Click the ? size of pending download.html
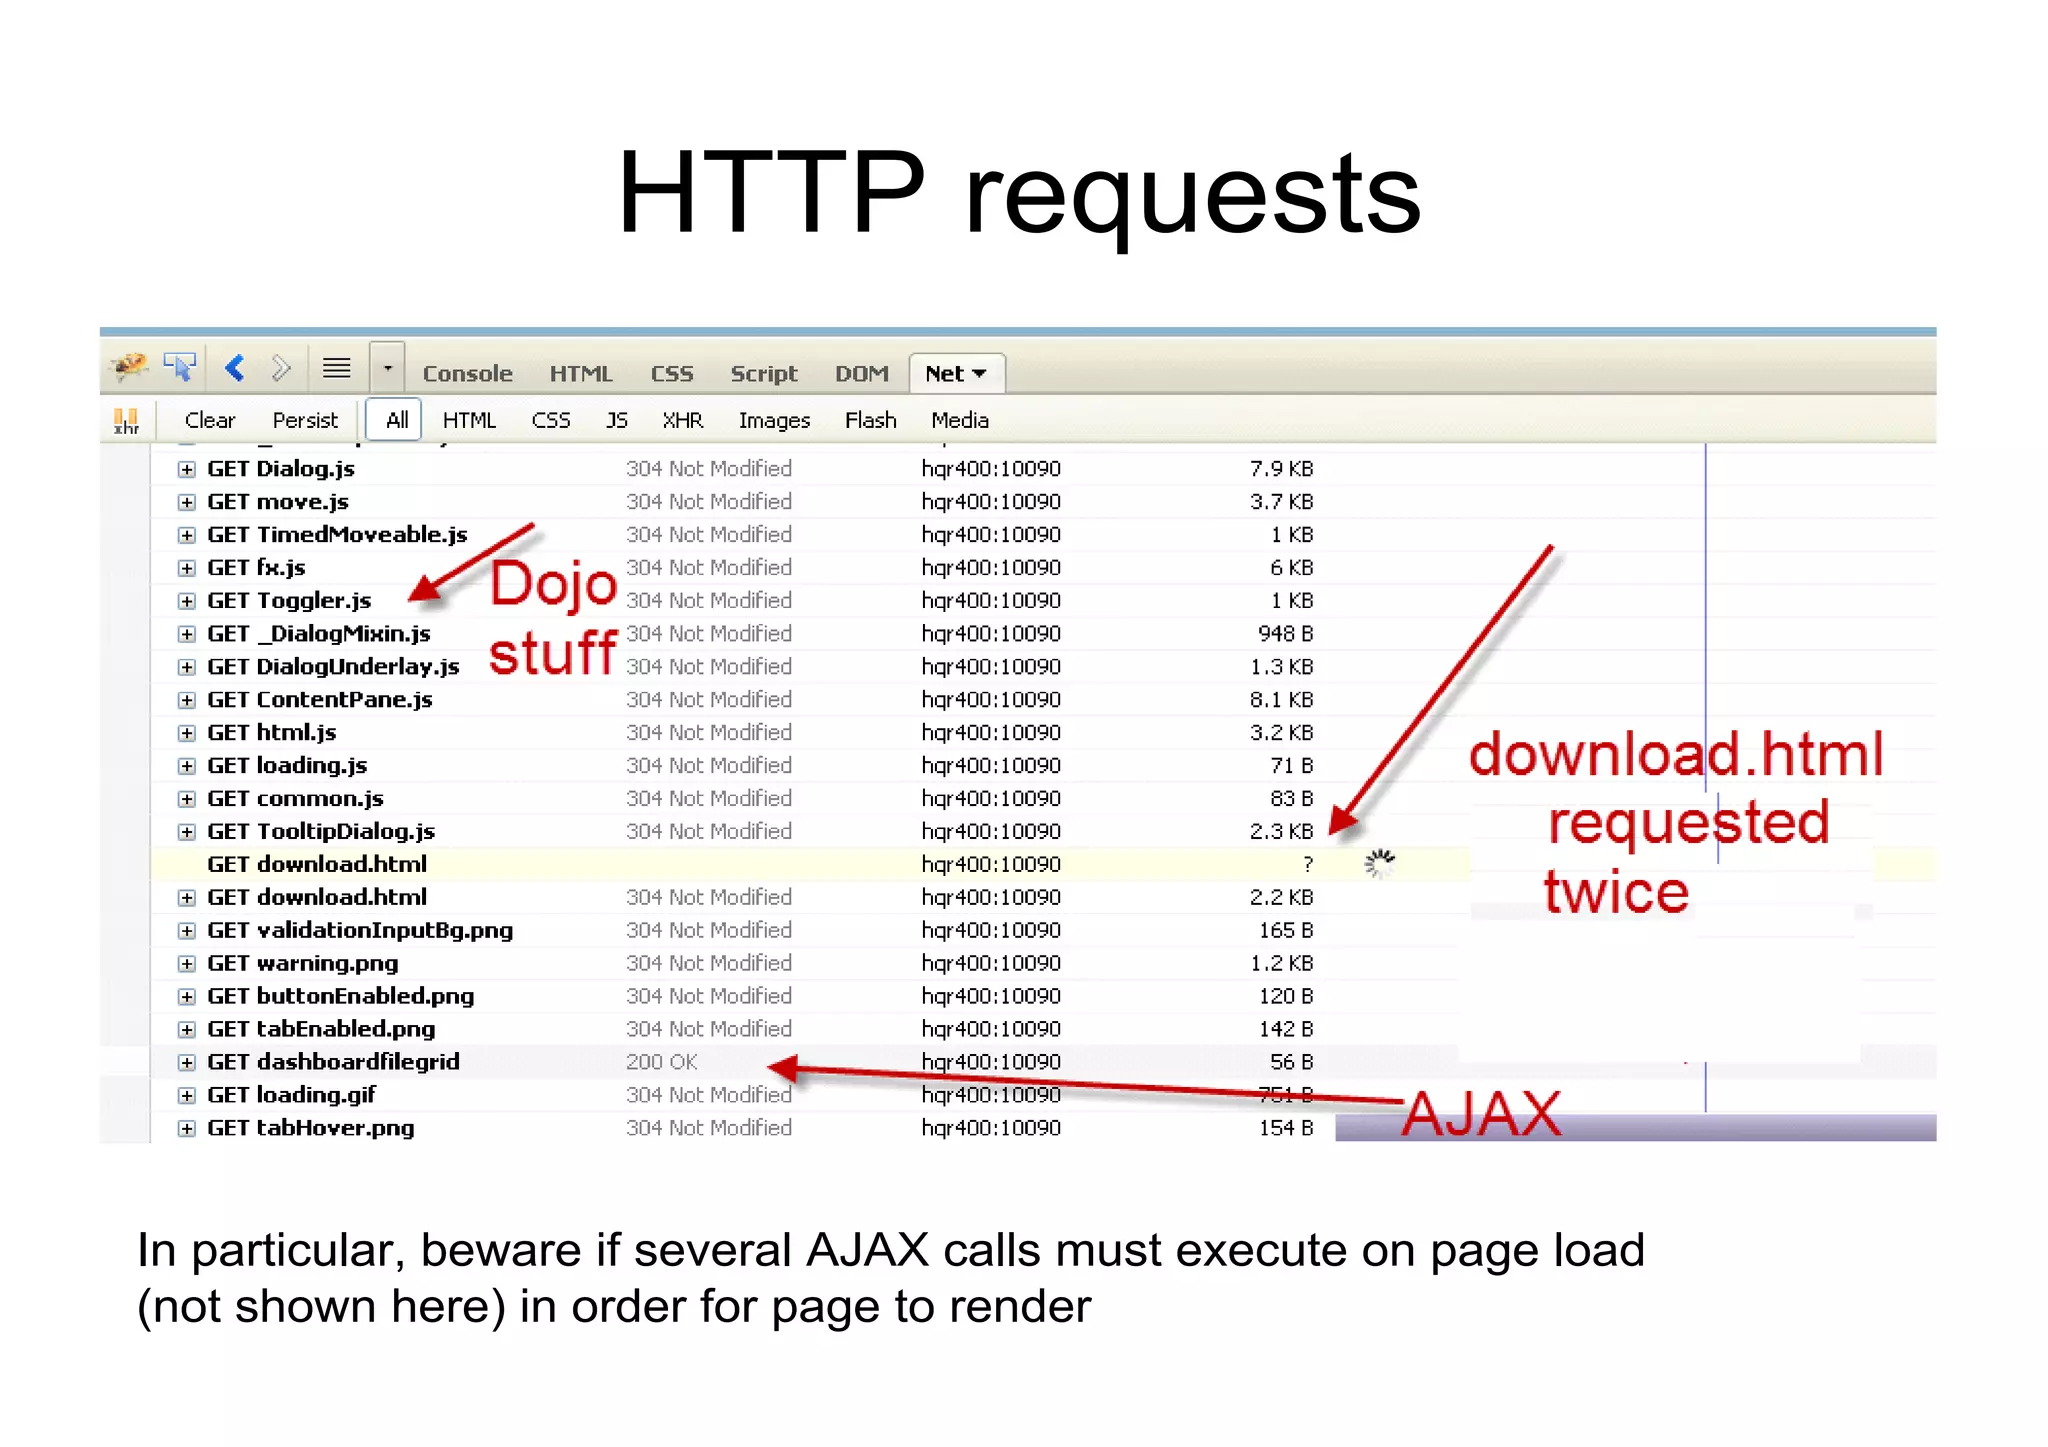The height and width of the screenshot is (1447, 2048). [1308, 864]
